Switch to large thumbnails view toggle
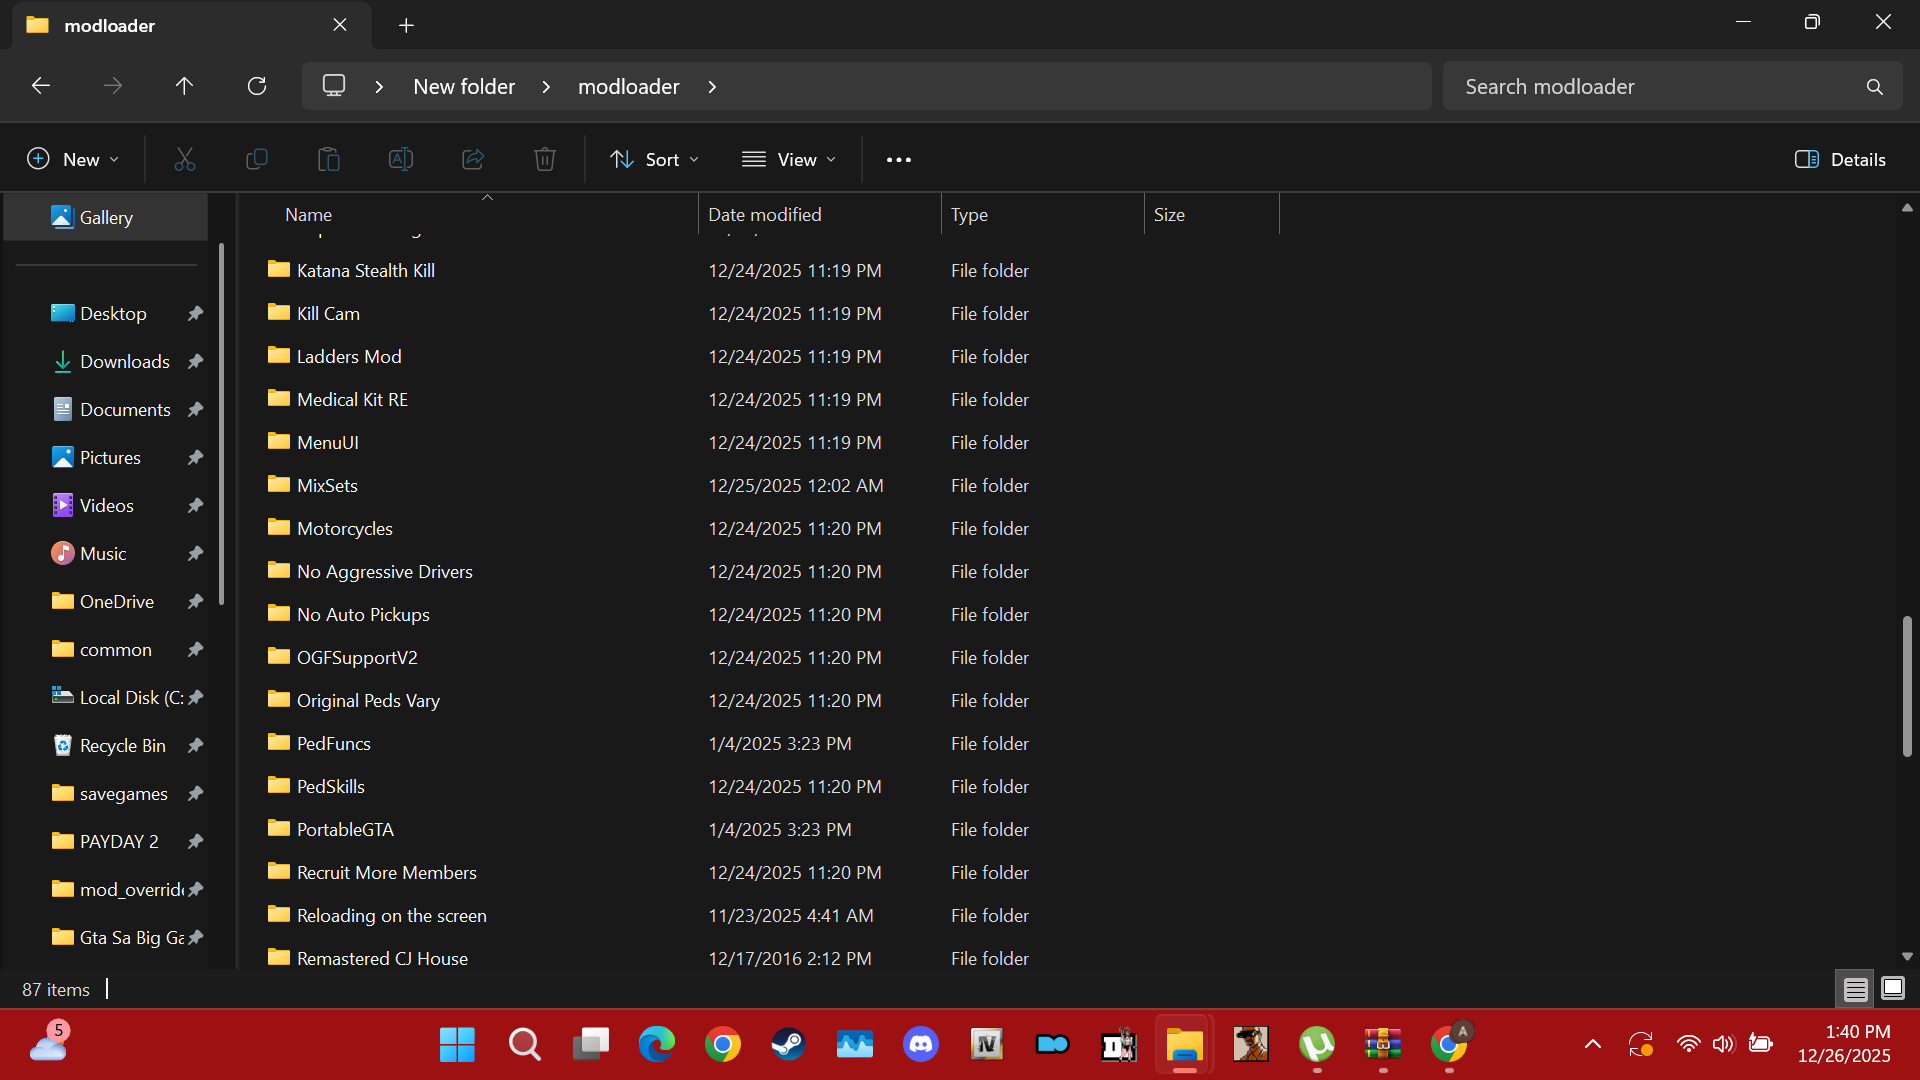This screenshot has height=1080, width=1920. click(1892, 989)
